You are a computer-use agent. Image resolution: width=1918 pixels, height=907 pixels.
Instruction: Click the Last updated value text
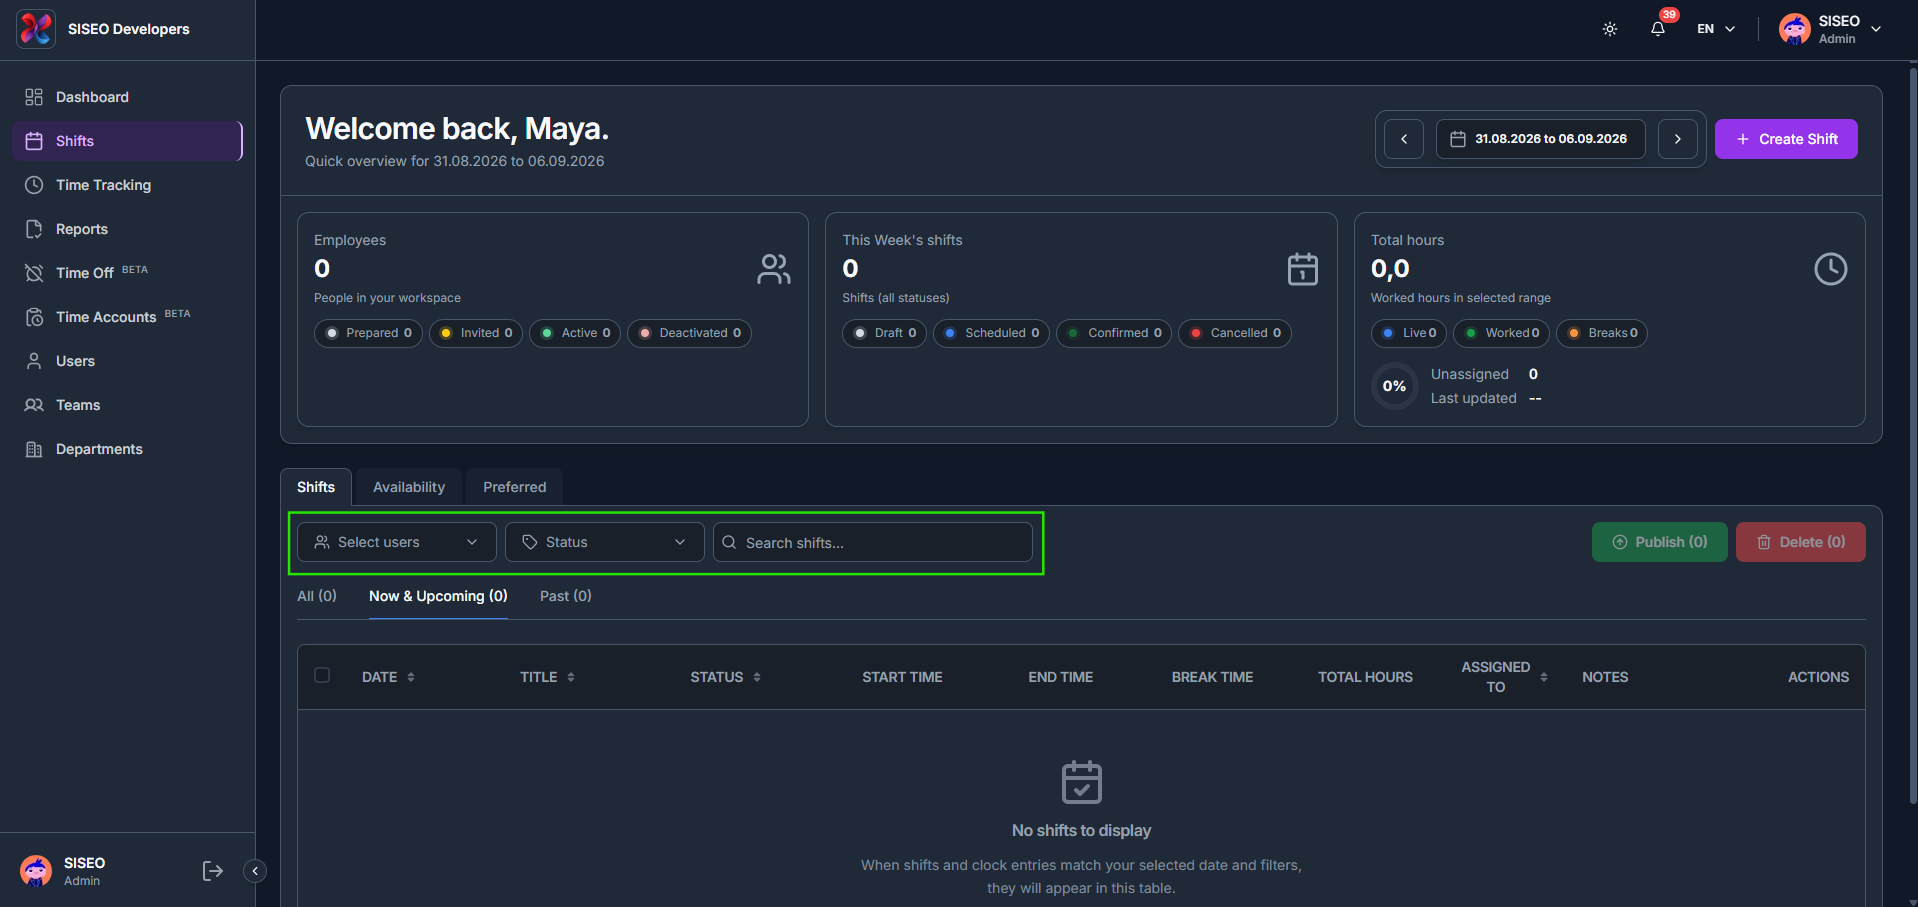(x=1535, y=398)
